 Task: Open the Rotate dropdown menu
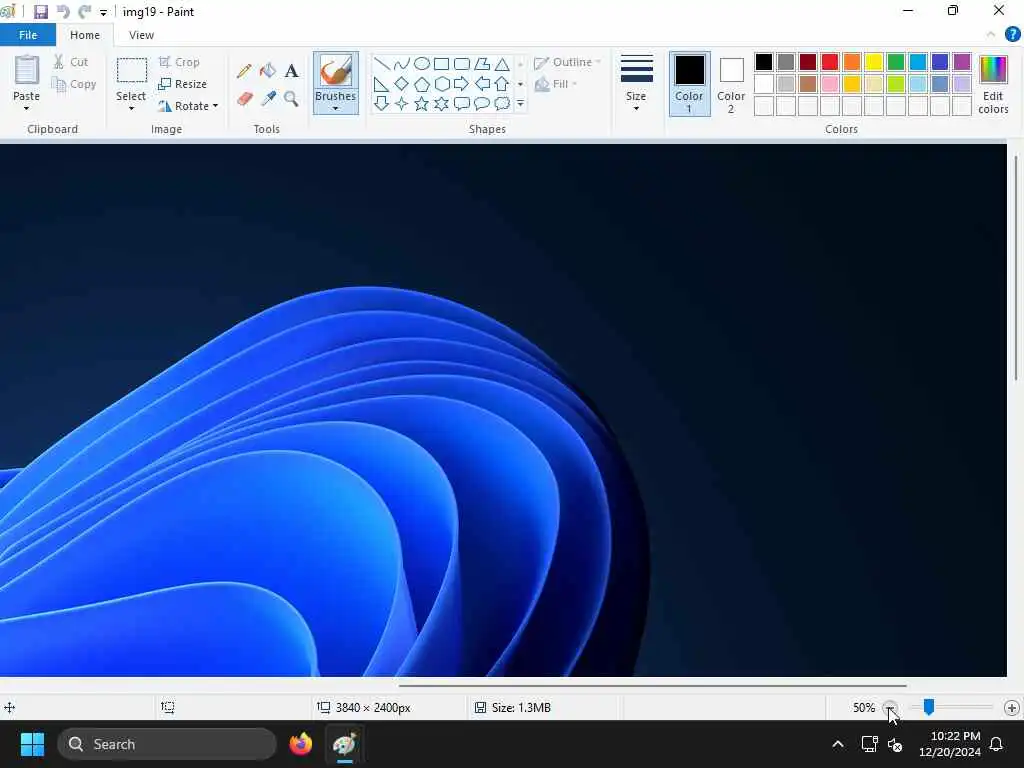click(215, 106)
